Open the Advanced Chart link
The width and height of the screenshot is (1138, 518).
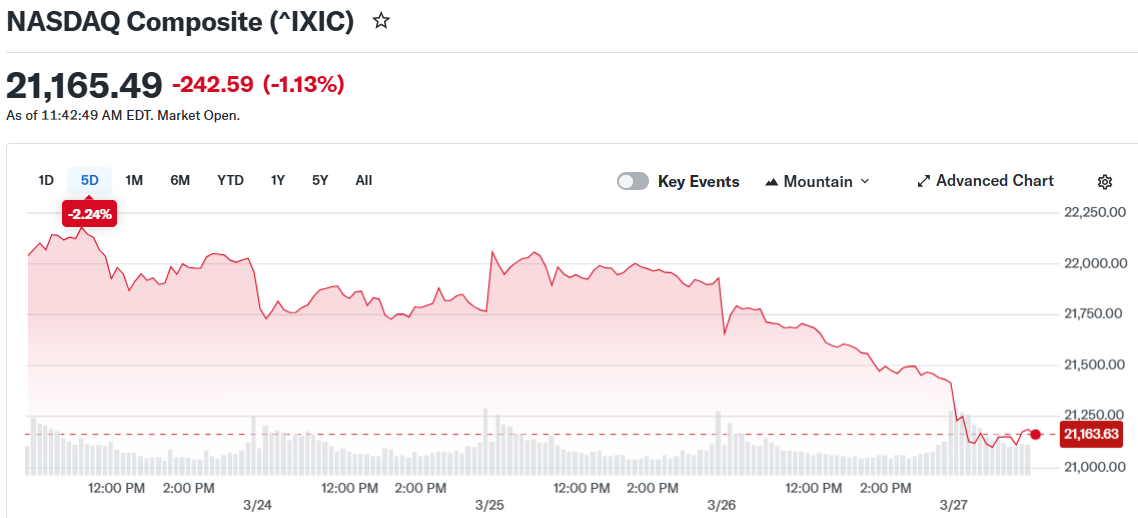994,181
